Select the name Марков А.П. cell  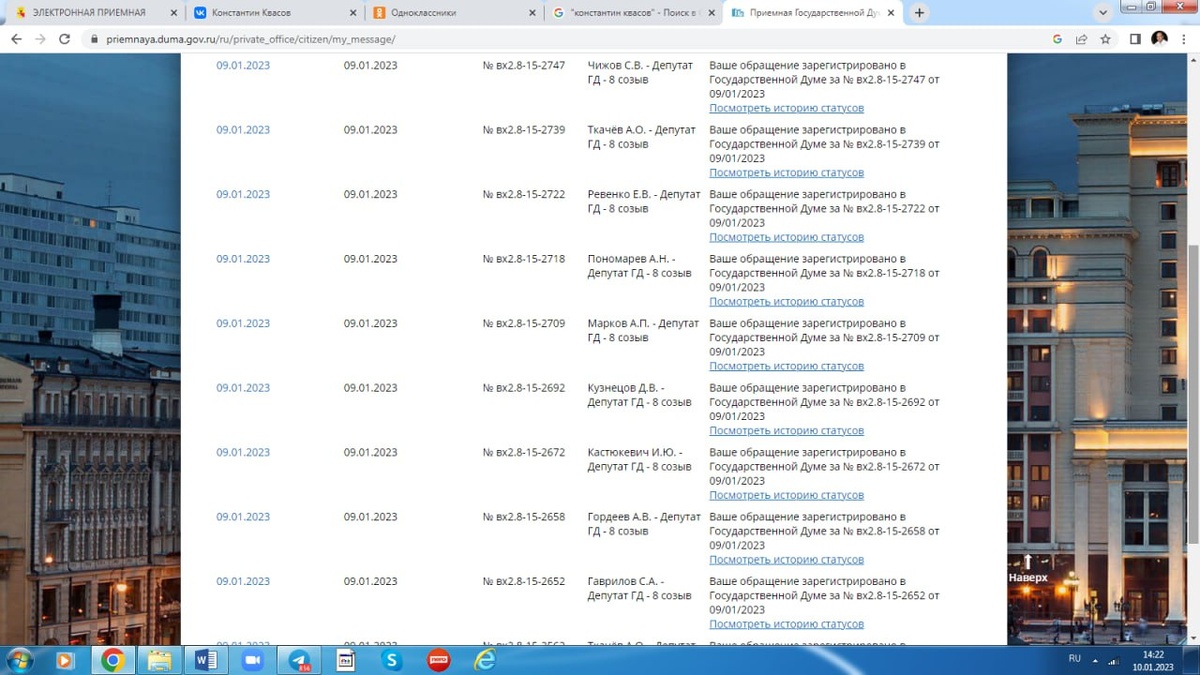point(643,330)
